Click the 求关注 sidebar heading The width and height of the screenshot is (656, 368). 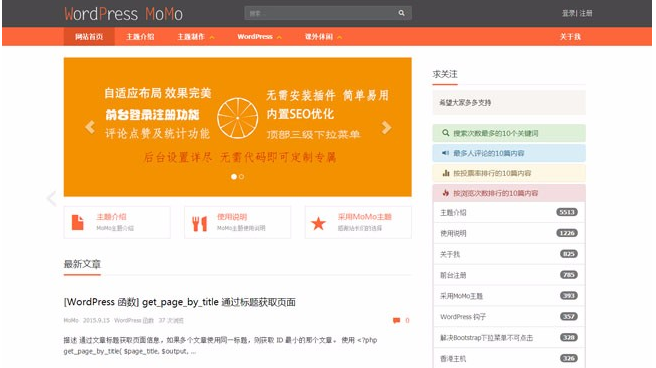(445, 74)
